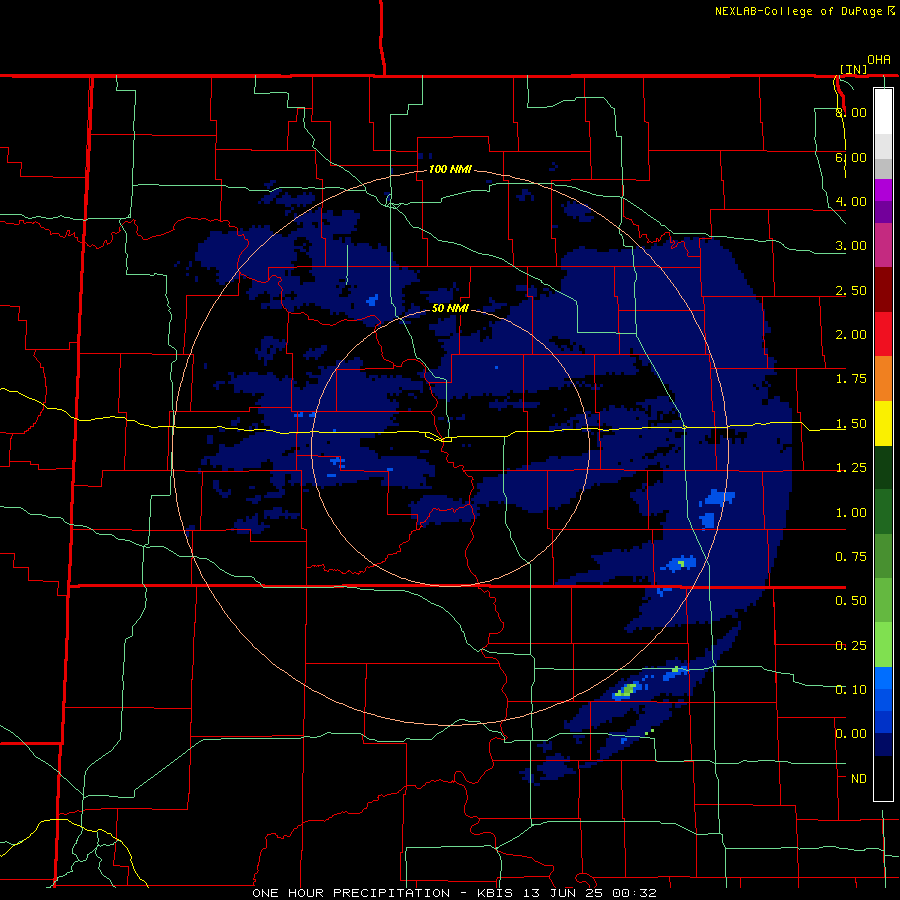The width and height of the screenshot is (900, 900).
Task: Click the 1.00 legend value
Action: coord(851,513)
